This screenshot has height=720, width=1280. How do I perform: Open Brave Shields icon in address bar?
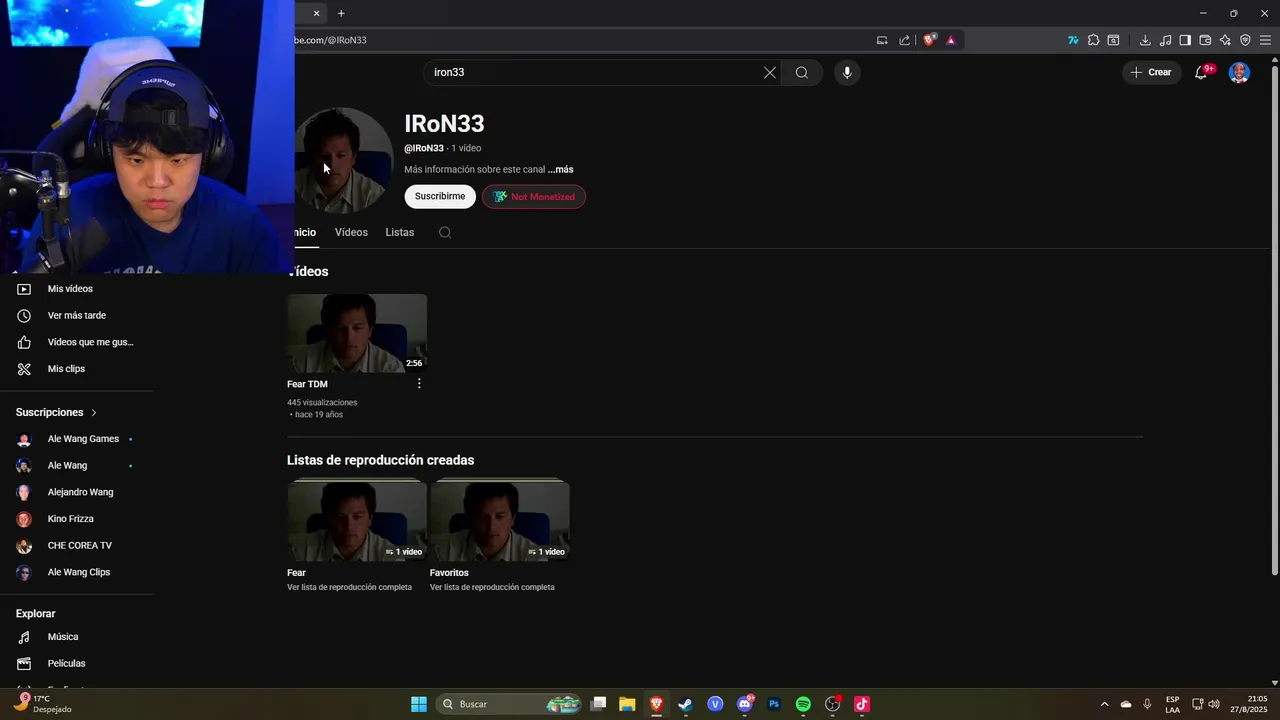[x=930, y=40]
